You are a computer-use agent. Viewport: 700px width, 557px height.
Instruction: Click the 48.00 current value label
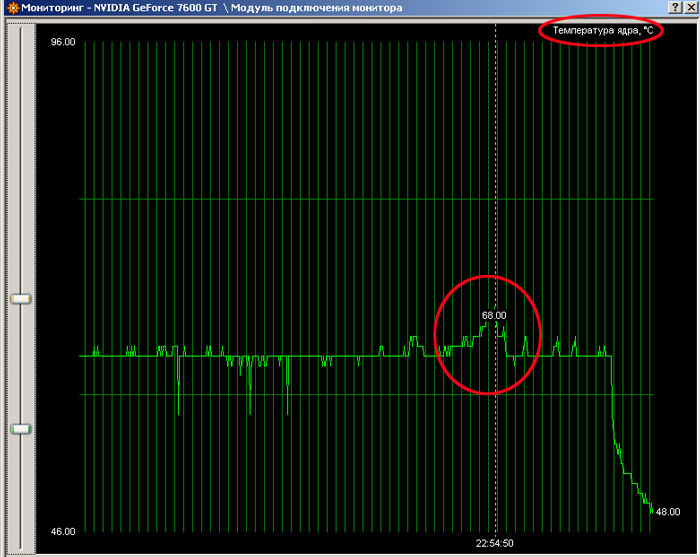coord(667,511)
